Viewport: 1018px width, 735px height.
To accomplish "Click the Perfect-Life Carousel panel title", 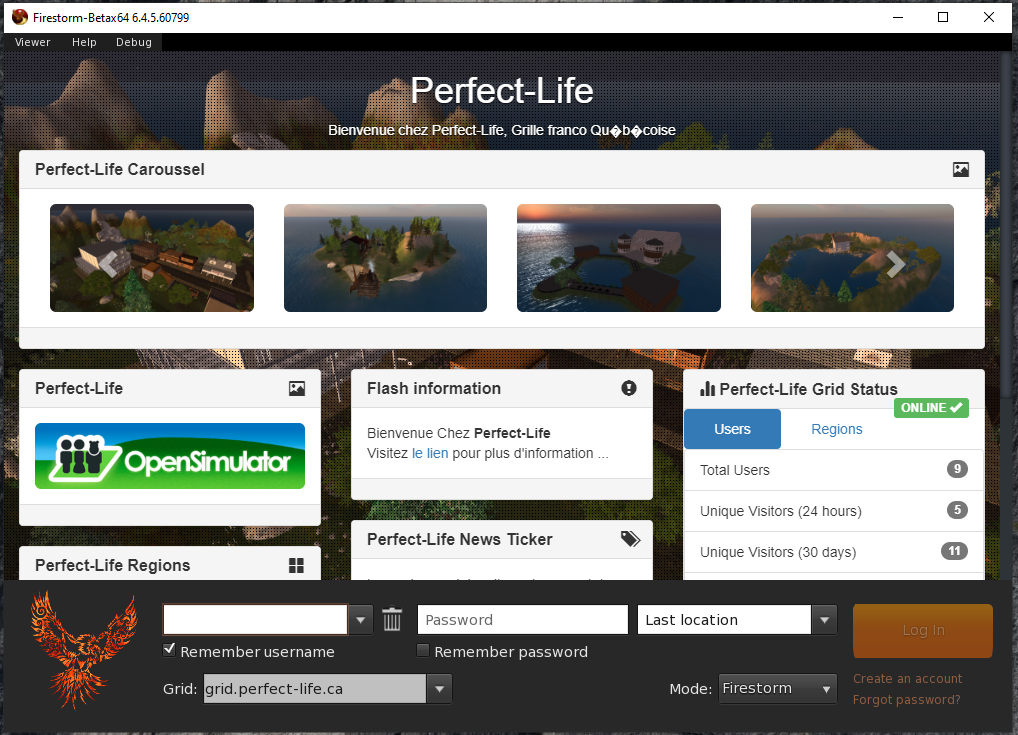I will [119, 169].
